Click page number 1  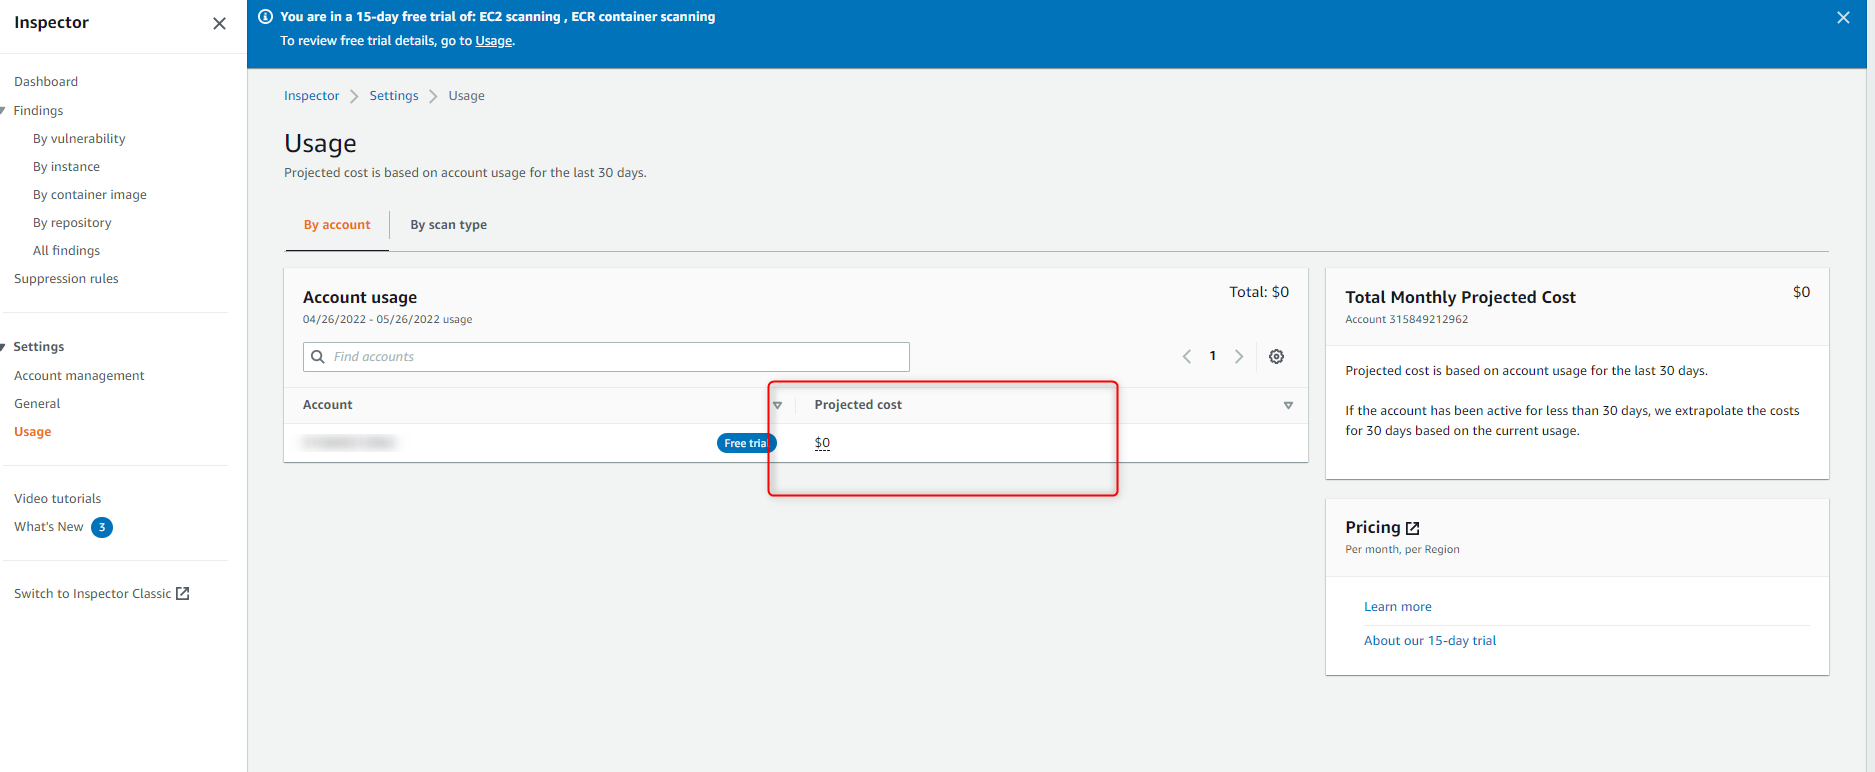(1213, 356)
